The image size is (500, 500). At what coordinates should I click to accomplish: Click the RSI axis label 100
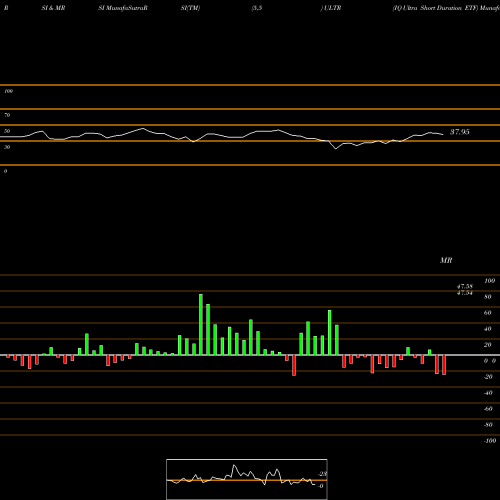[x=8, y=91]
